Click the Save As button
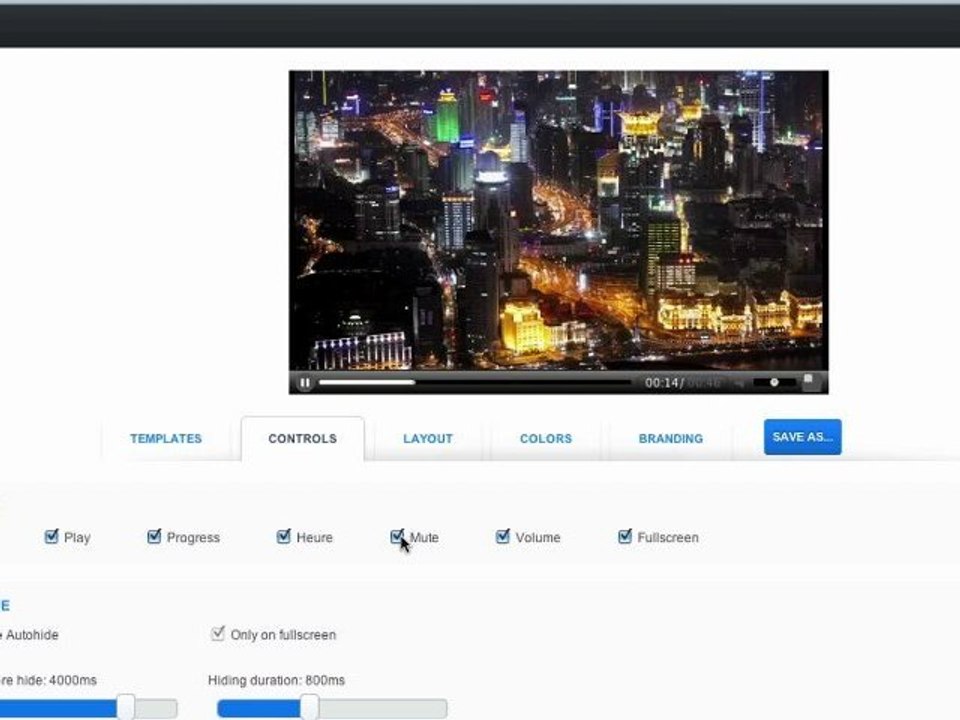 coord(803,437)
